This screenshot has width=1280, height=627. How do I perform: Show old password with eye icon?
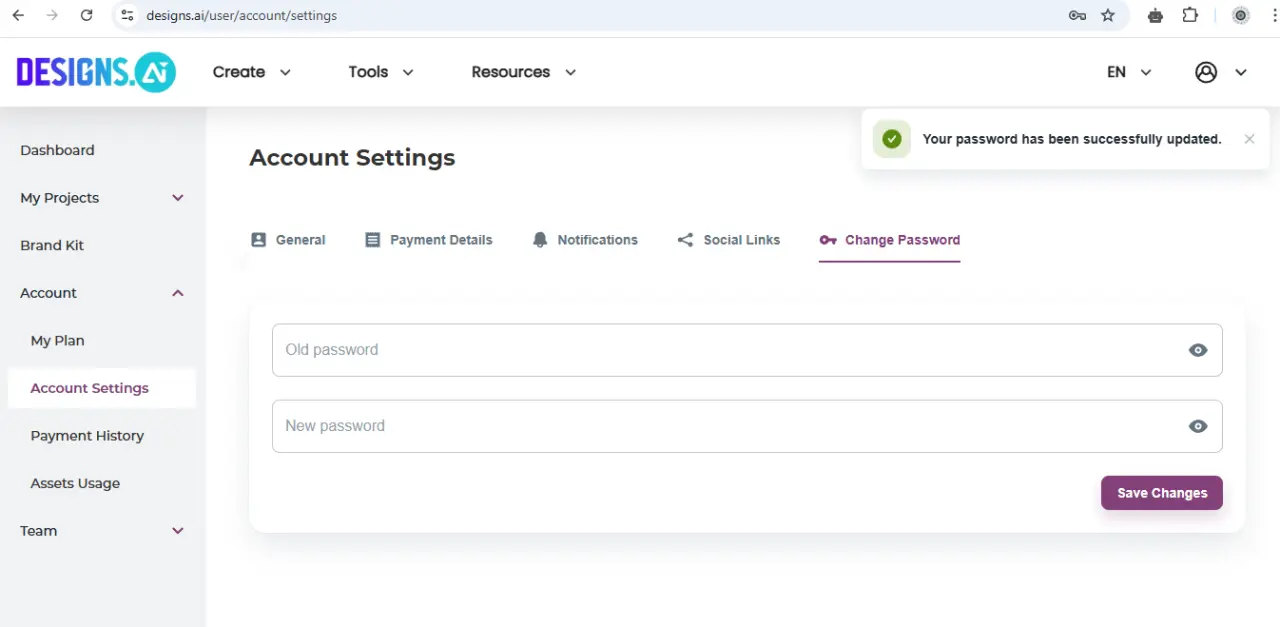click(1198, 350)
